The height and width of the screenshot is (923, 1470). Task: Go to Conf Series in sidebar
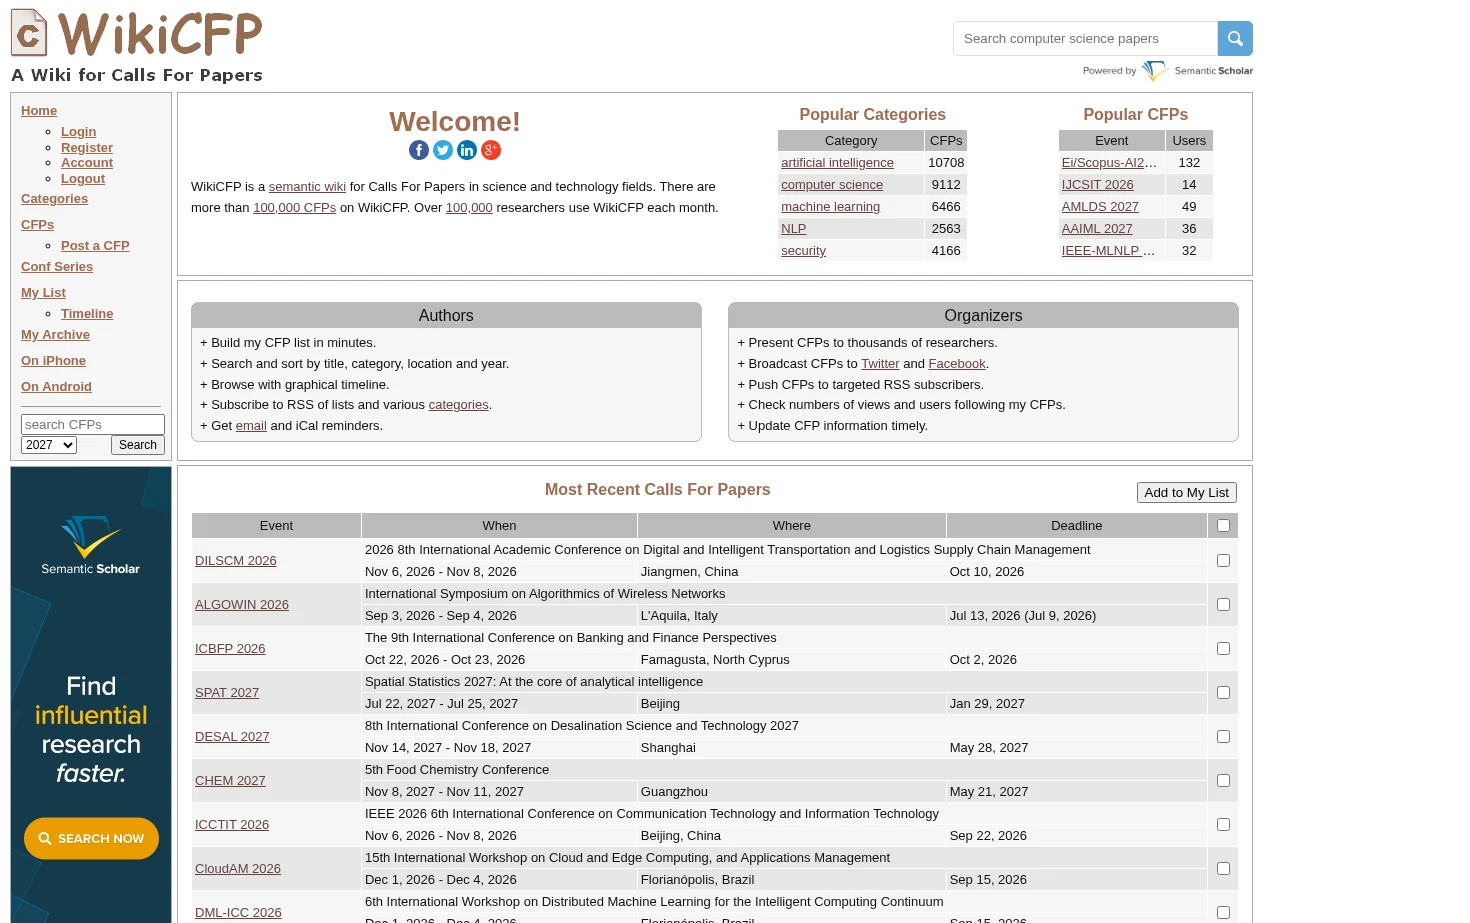57,267
